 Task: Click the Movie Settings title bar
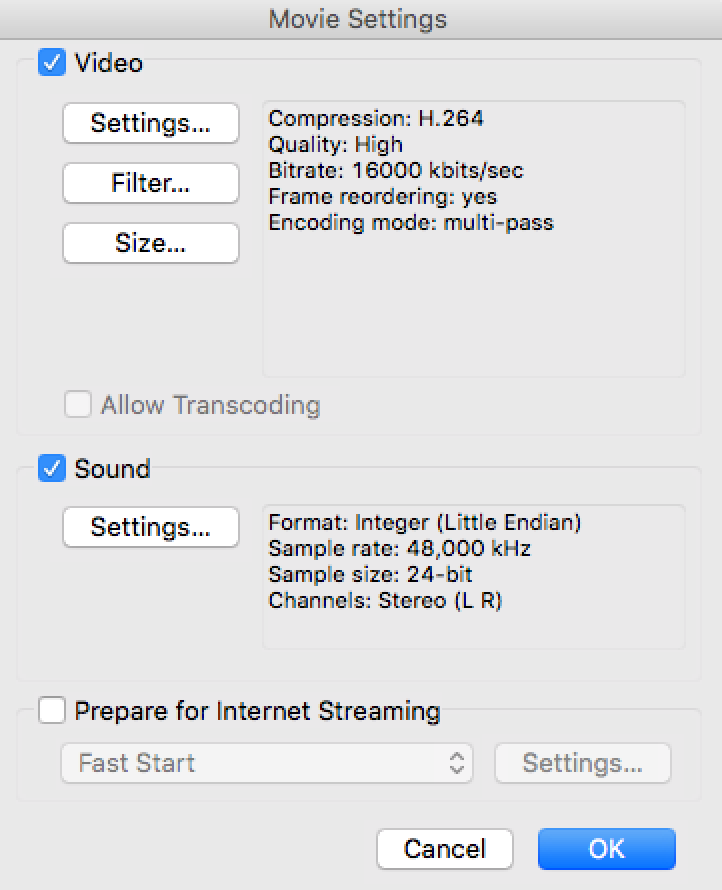point(358,19)
